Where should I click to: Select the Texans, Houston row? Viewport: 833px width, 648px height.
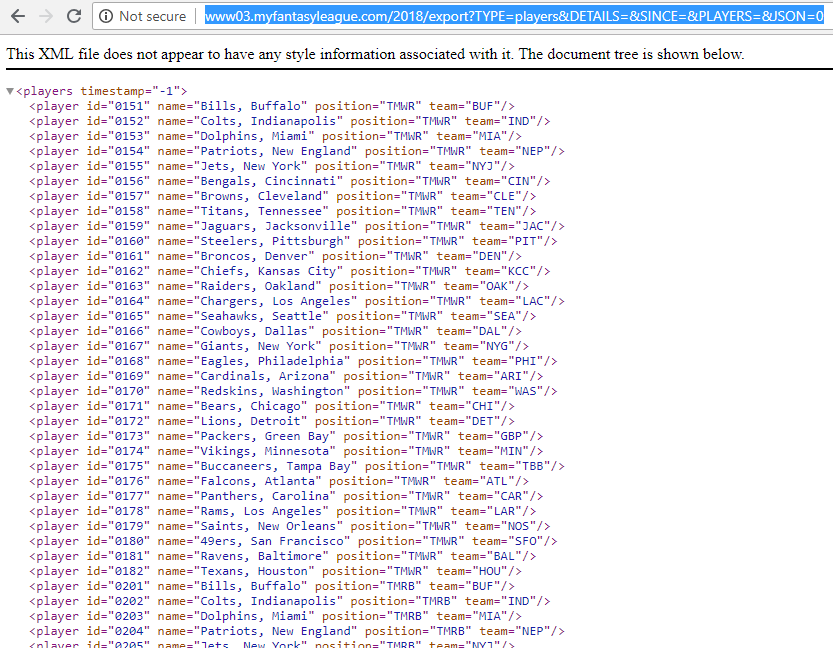275,572
